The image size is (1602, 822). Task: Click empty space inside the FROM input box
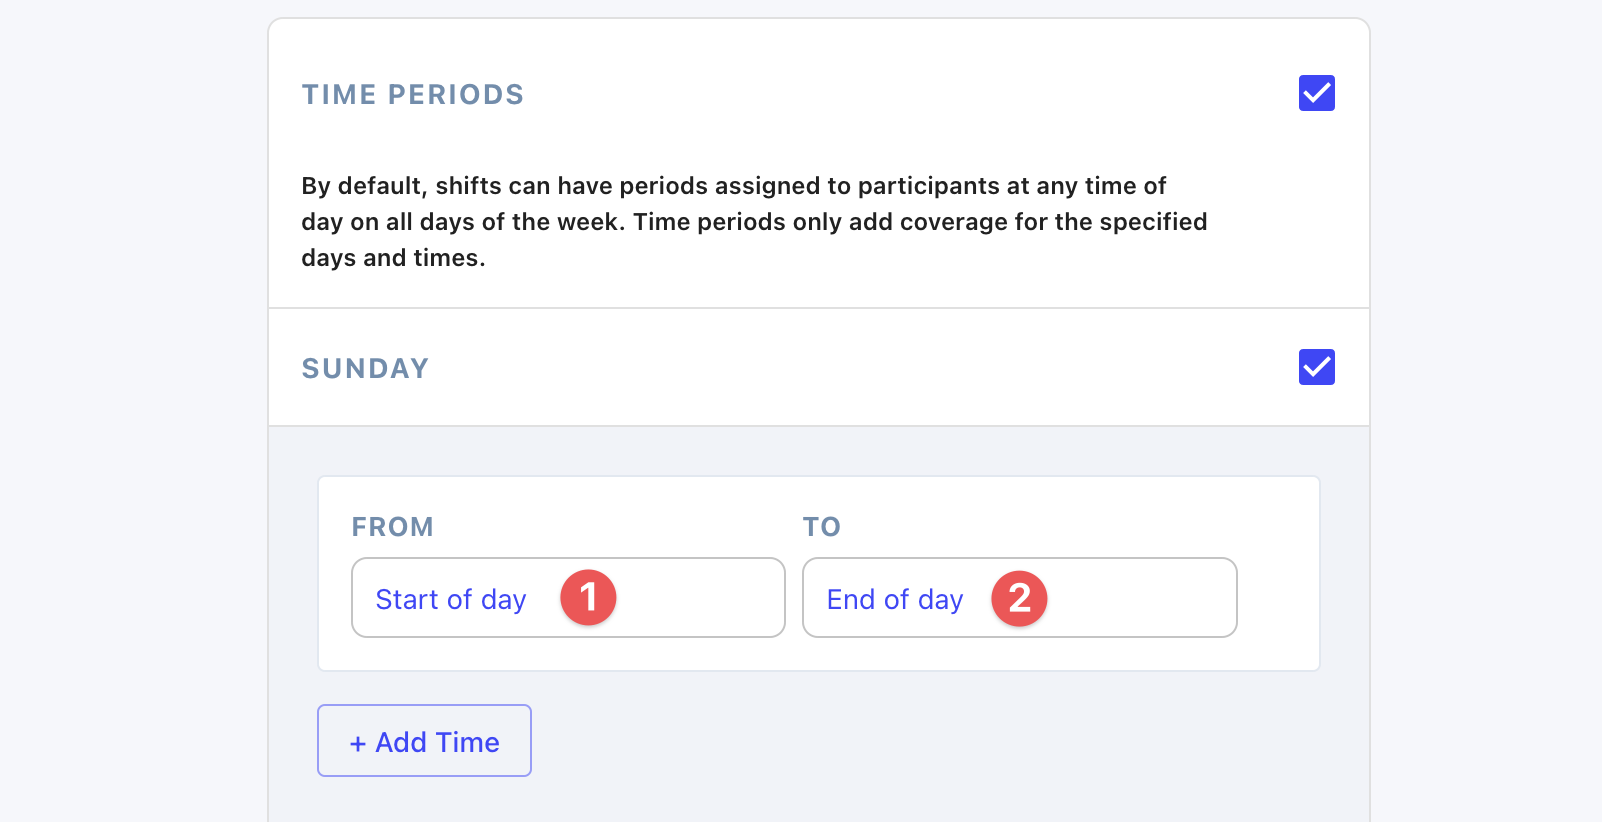coord(700,597)
